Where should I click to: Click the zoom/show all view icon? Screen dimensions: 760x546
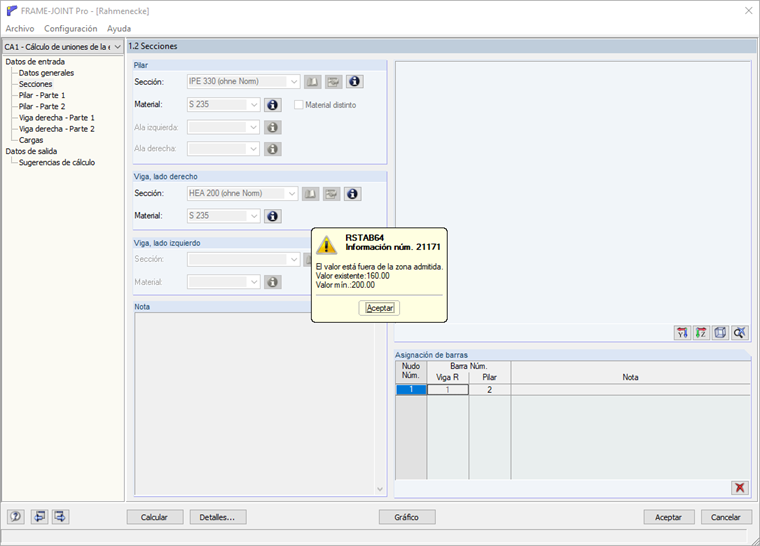739,333
